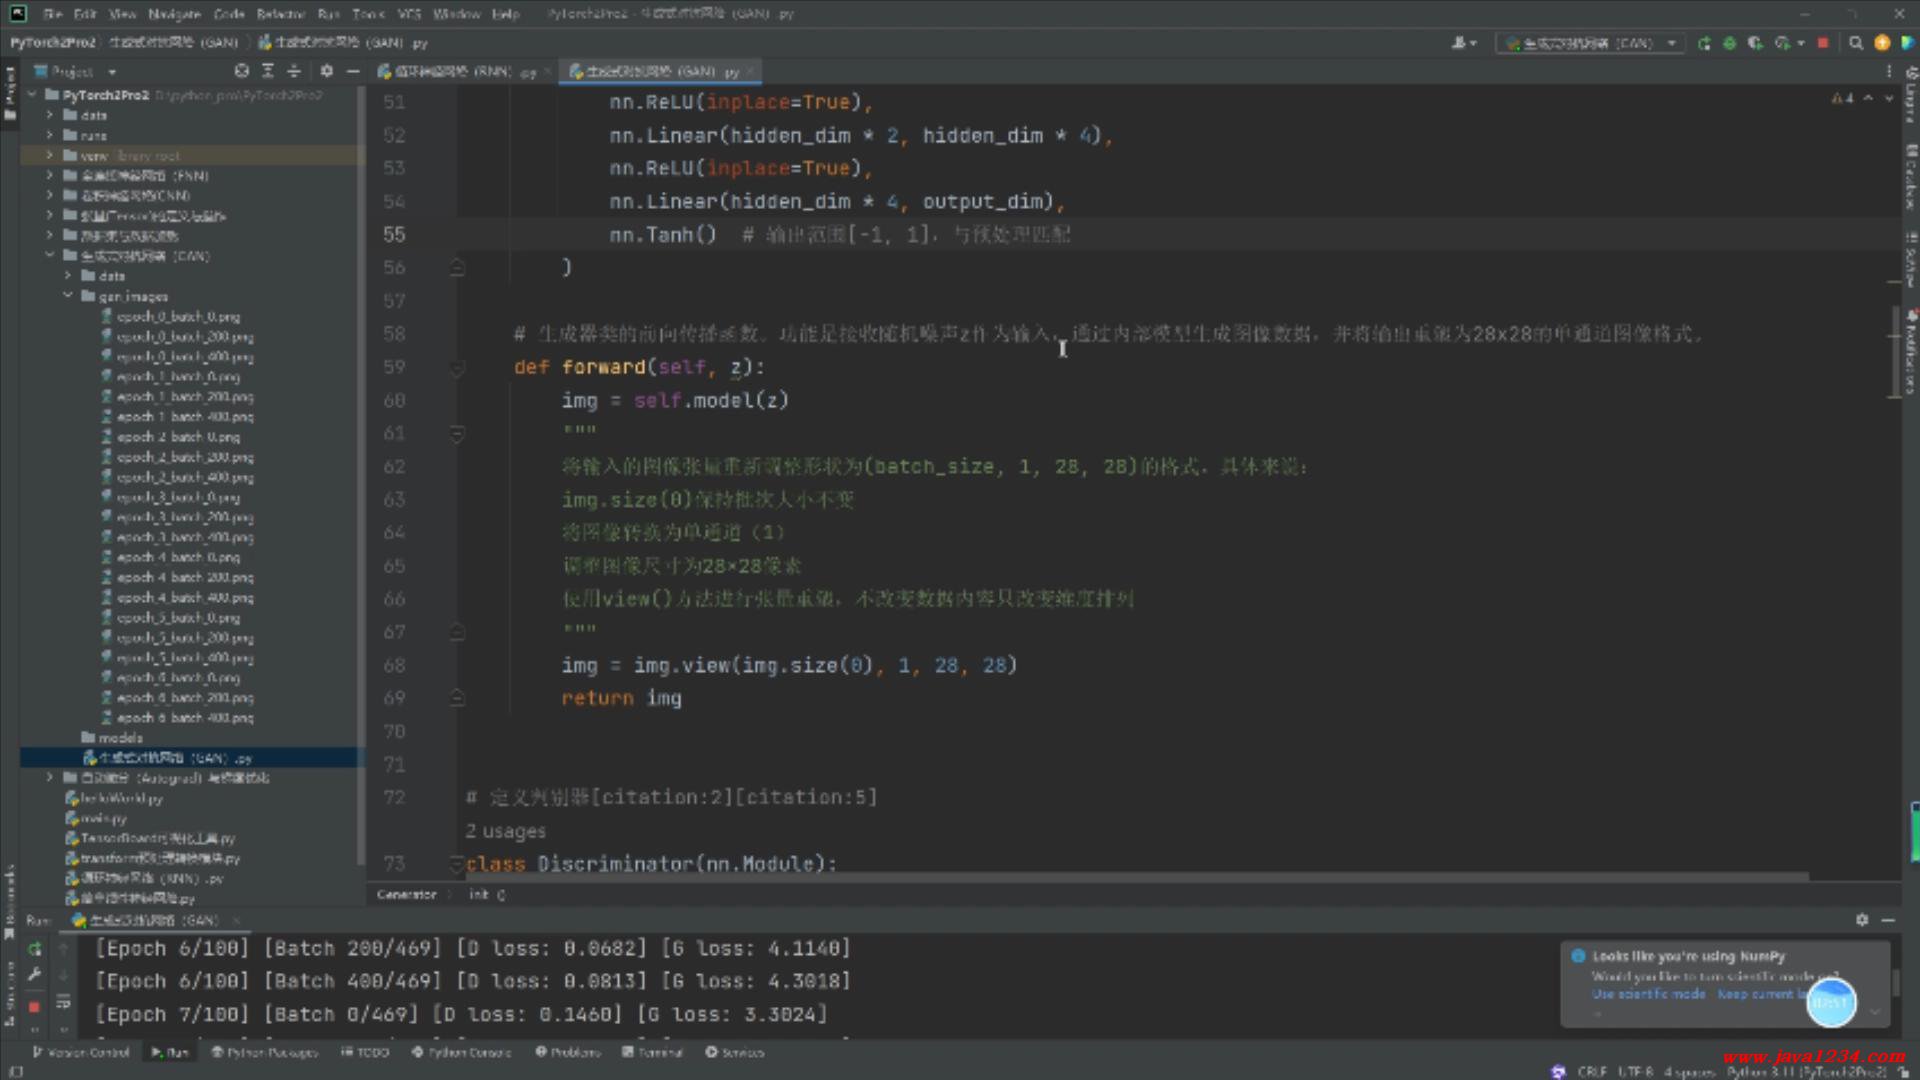Click the Rerun icon in main toolbar
The height and width of the screenshot is (1080, 1920).
pyautogui.click(x=1704, y=43)
